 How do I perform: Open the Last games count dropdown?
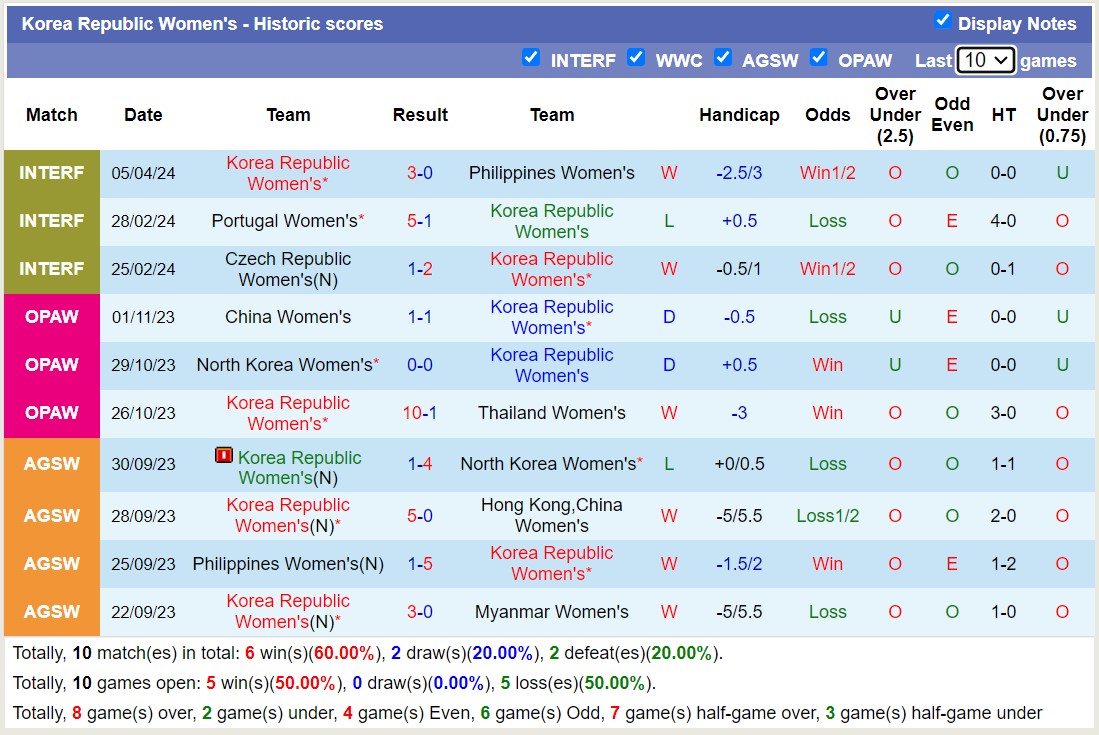point(985,60)
